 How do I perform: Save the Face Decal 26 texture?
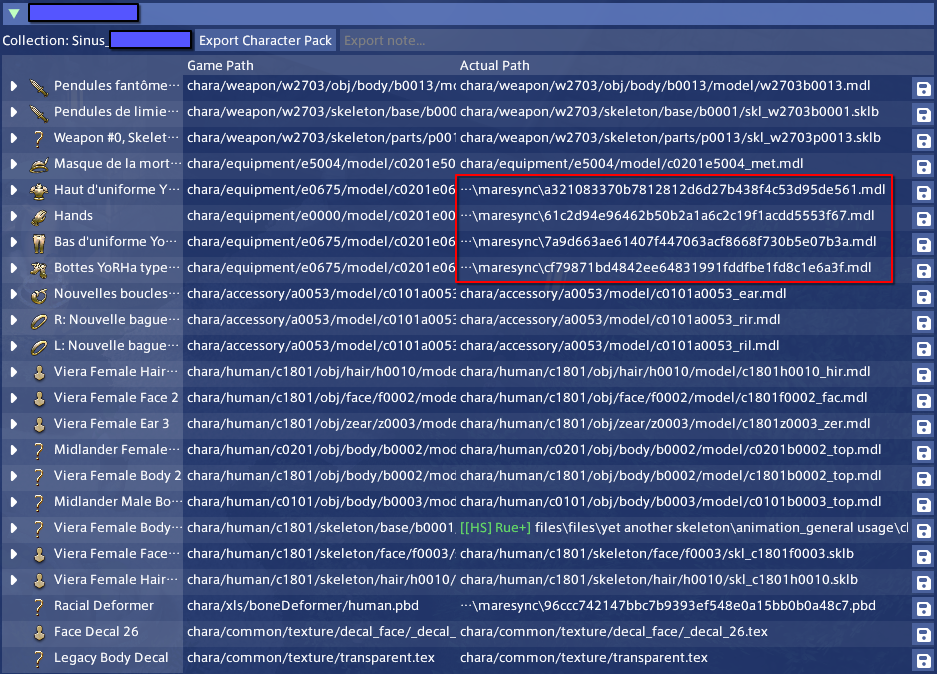tap(923, 635)
